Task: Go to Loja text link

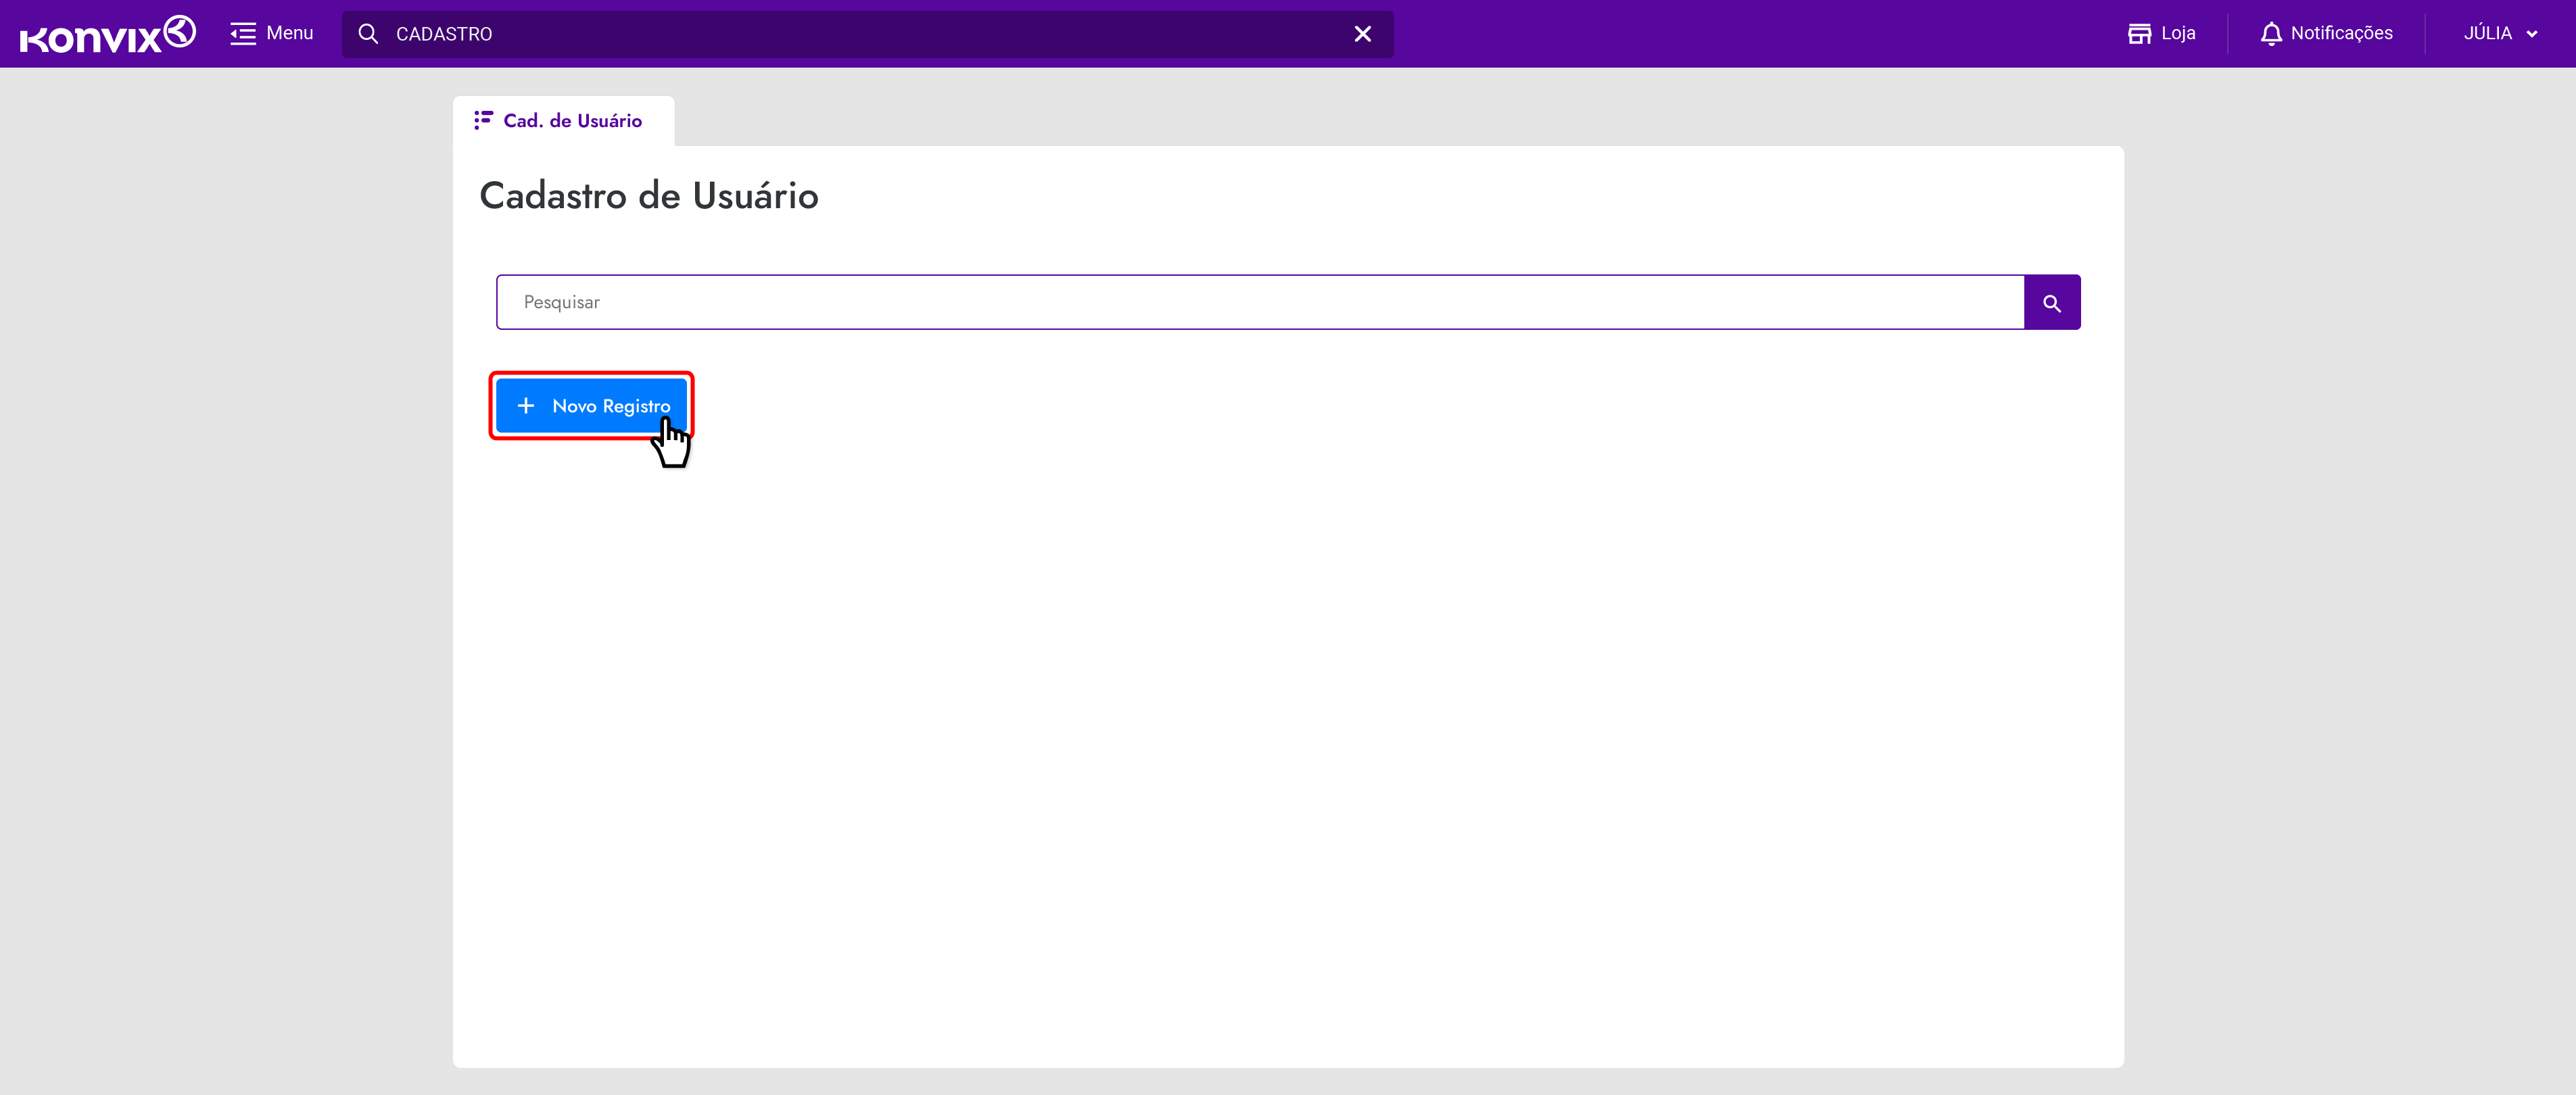Action: point(2178,34)
